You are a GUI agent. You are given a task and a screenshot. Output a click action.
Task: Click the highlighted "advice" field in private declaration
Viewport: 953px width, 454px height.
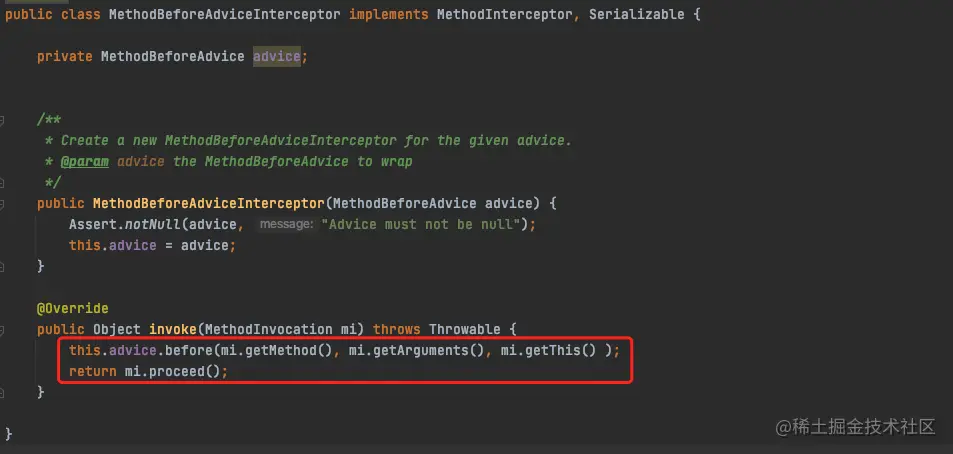277,57
